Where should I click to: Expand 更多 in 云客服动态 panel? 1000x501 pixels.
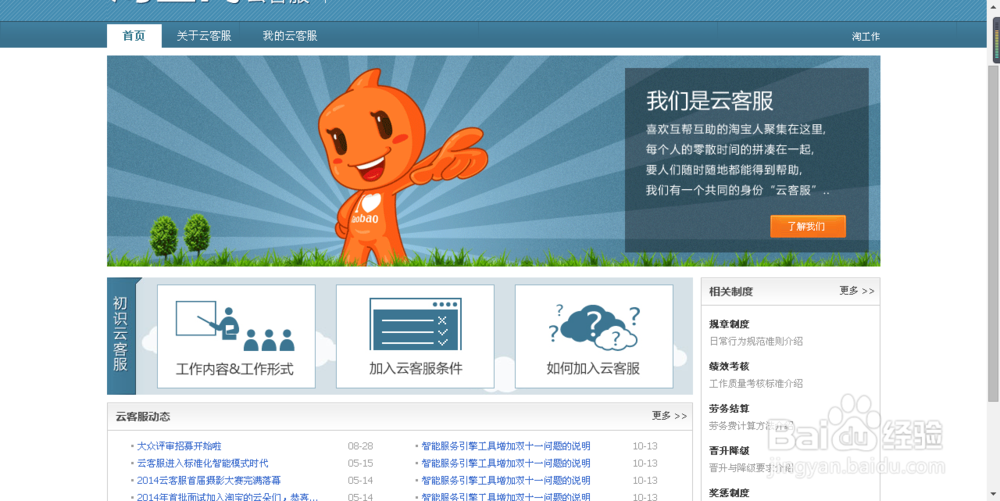(669, 416)
